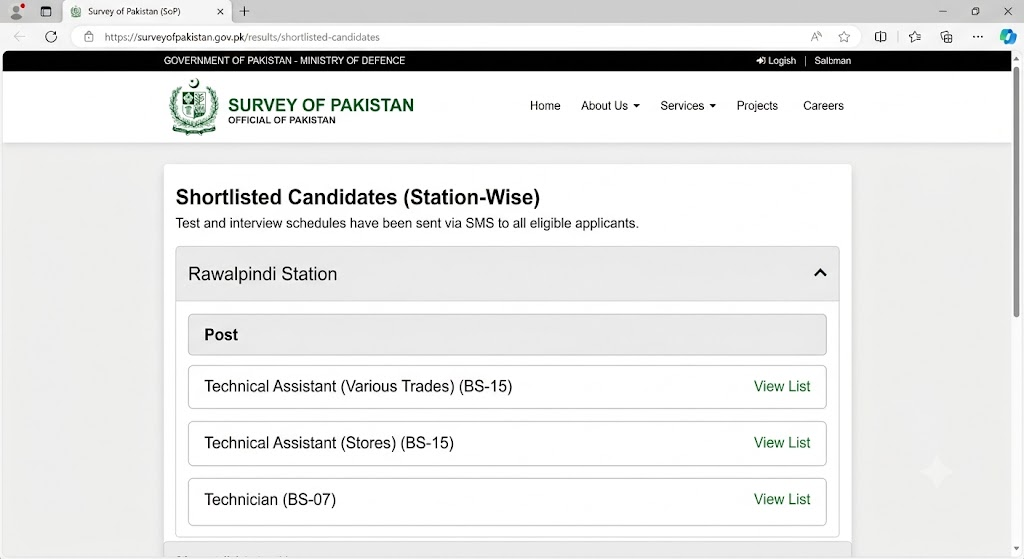Restore down the browser window
Screen dimensions: 1024x559
click(x=975, y=11)
